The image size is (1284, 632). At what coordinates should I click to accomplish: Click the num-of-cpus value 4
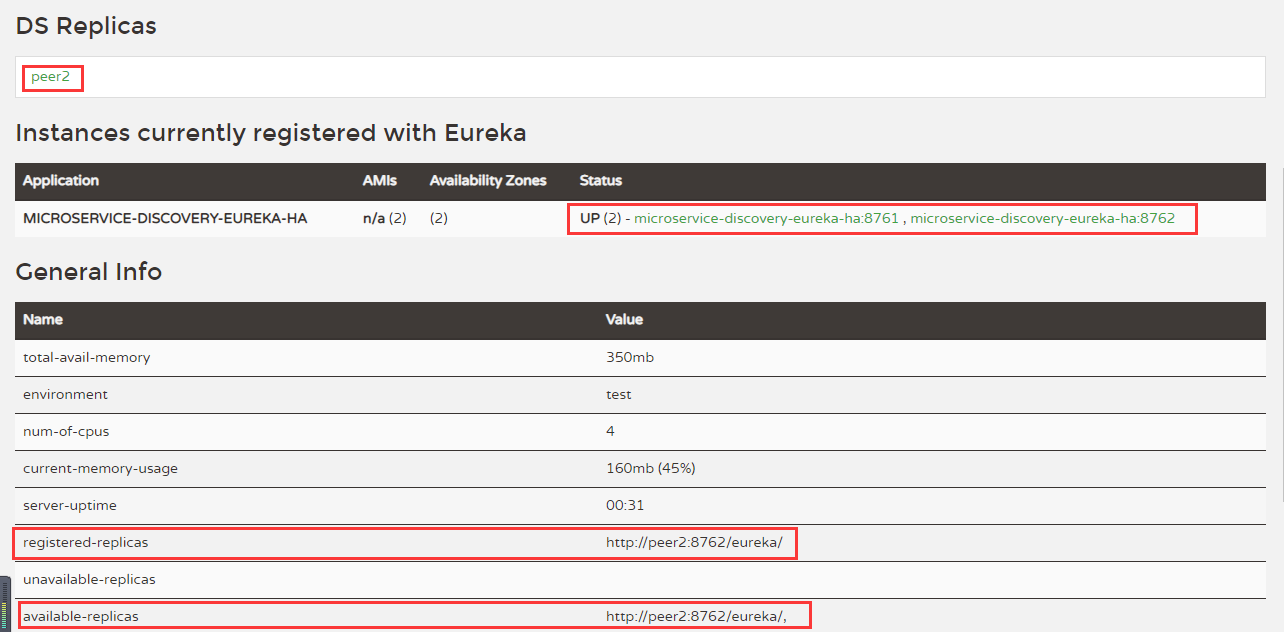pyautogui.click(x=610, y=431)
